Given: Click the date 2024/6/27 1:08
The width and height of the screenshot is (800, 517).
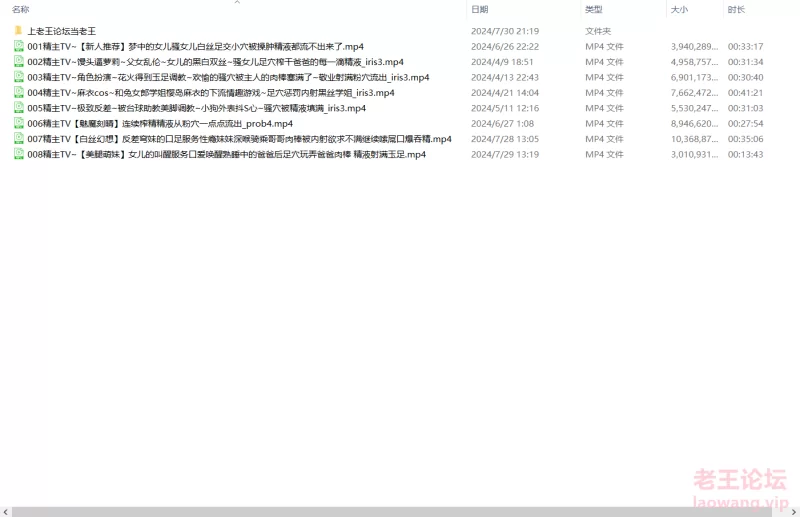Looking at the screenshot, I should click(x=503, y=124).
